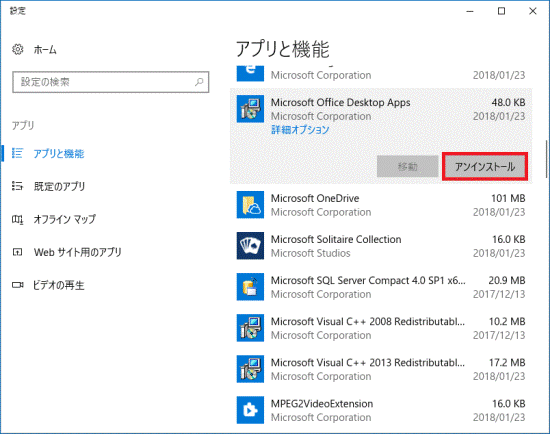Screen dimensions: 550x434
Task: Open the 詳細オプション link
Action: 300,130
